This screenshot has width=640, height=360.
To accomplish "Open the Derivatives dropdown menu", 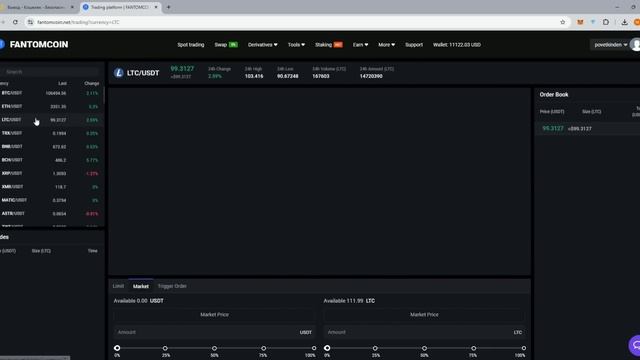I will 262,44.
